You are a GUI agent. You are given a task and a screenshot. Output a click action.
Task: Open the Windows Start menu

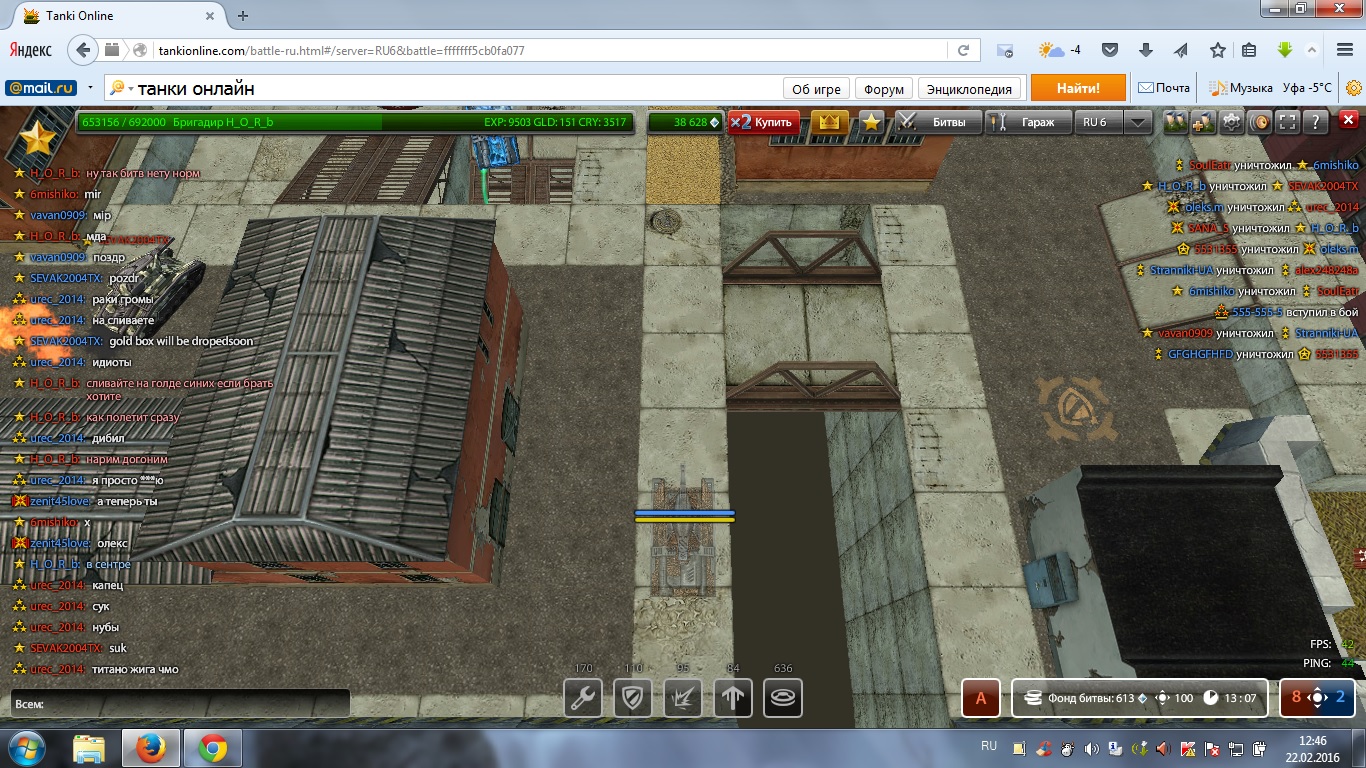[x=26, y=748]
